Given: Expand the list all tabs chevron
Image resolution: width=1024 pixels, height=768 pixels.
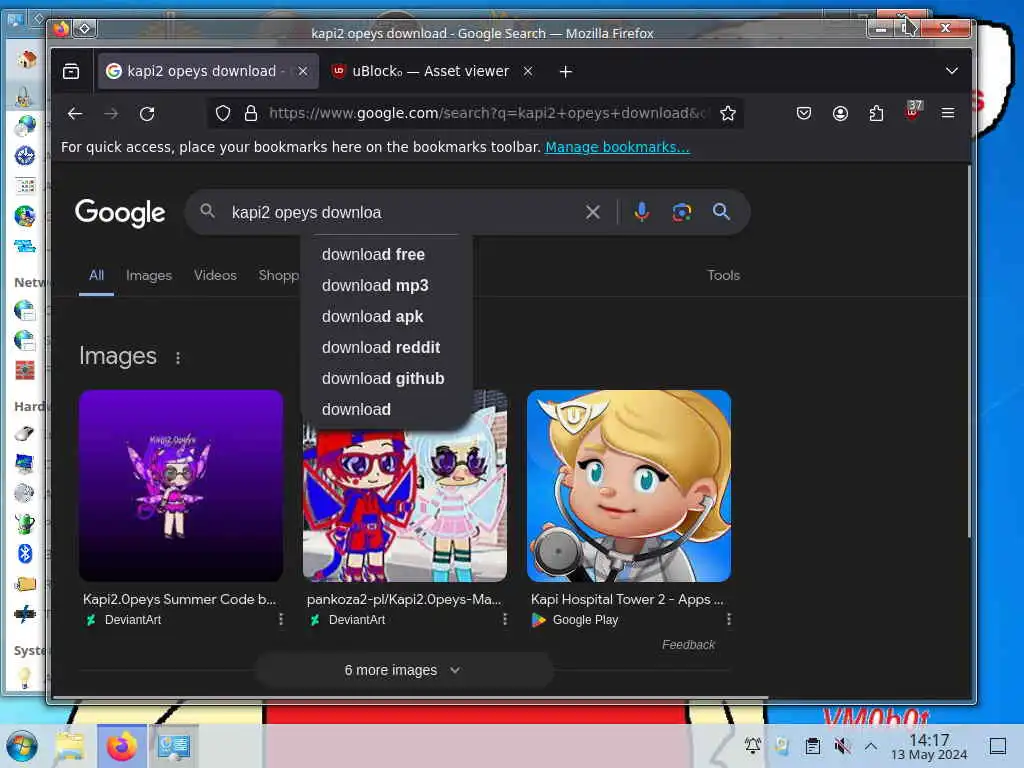Looking at the screenshot, I should point(952,71).
